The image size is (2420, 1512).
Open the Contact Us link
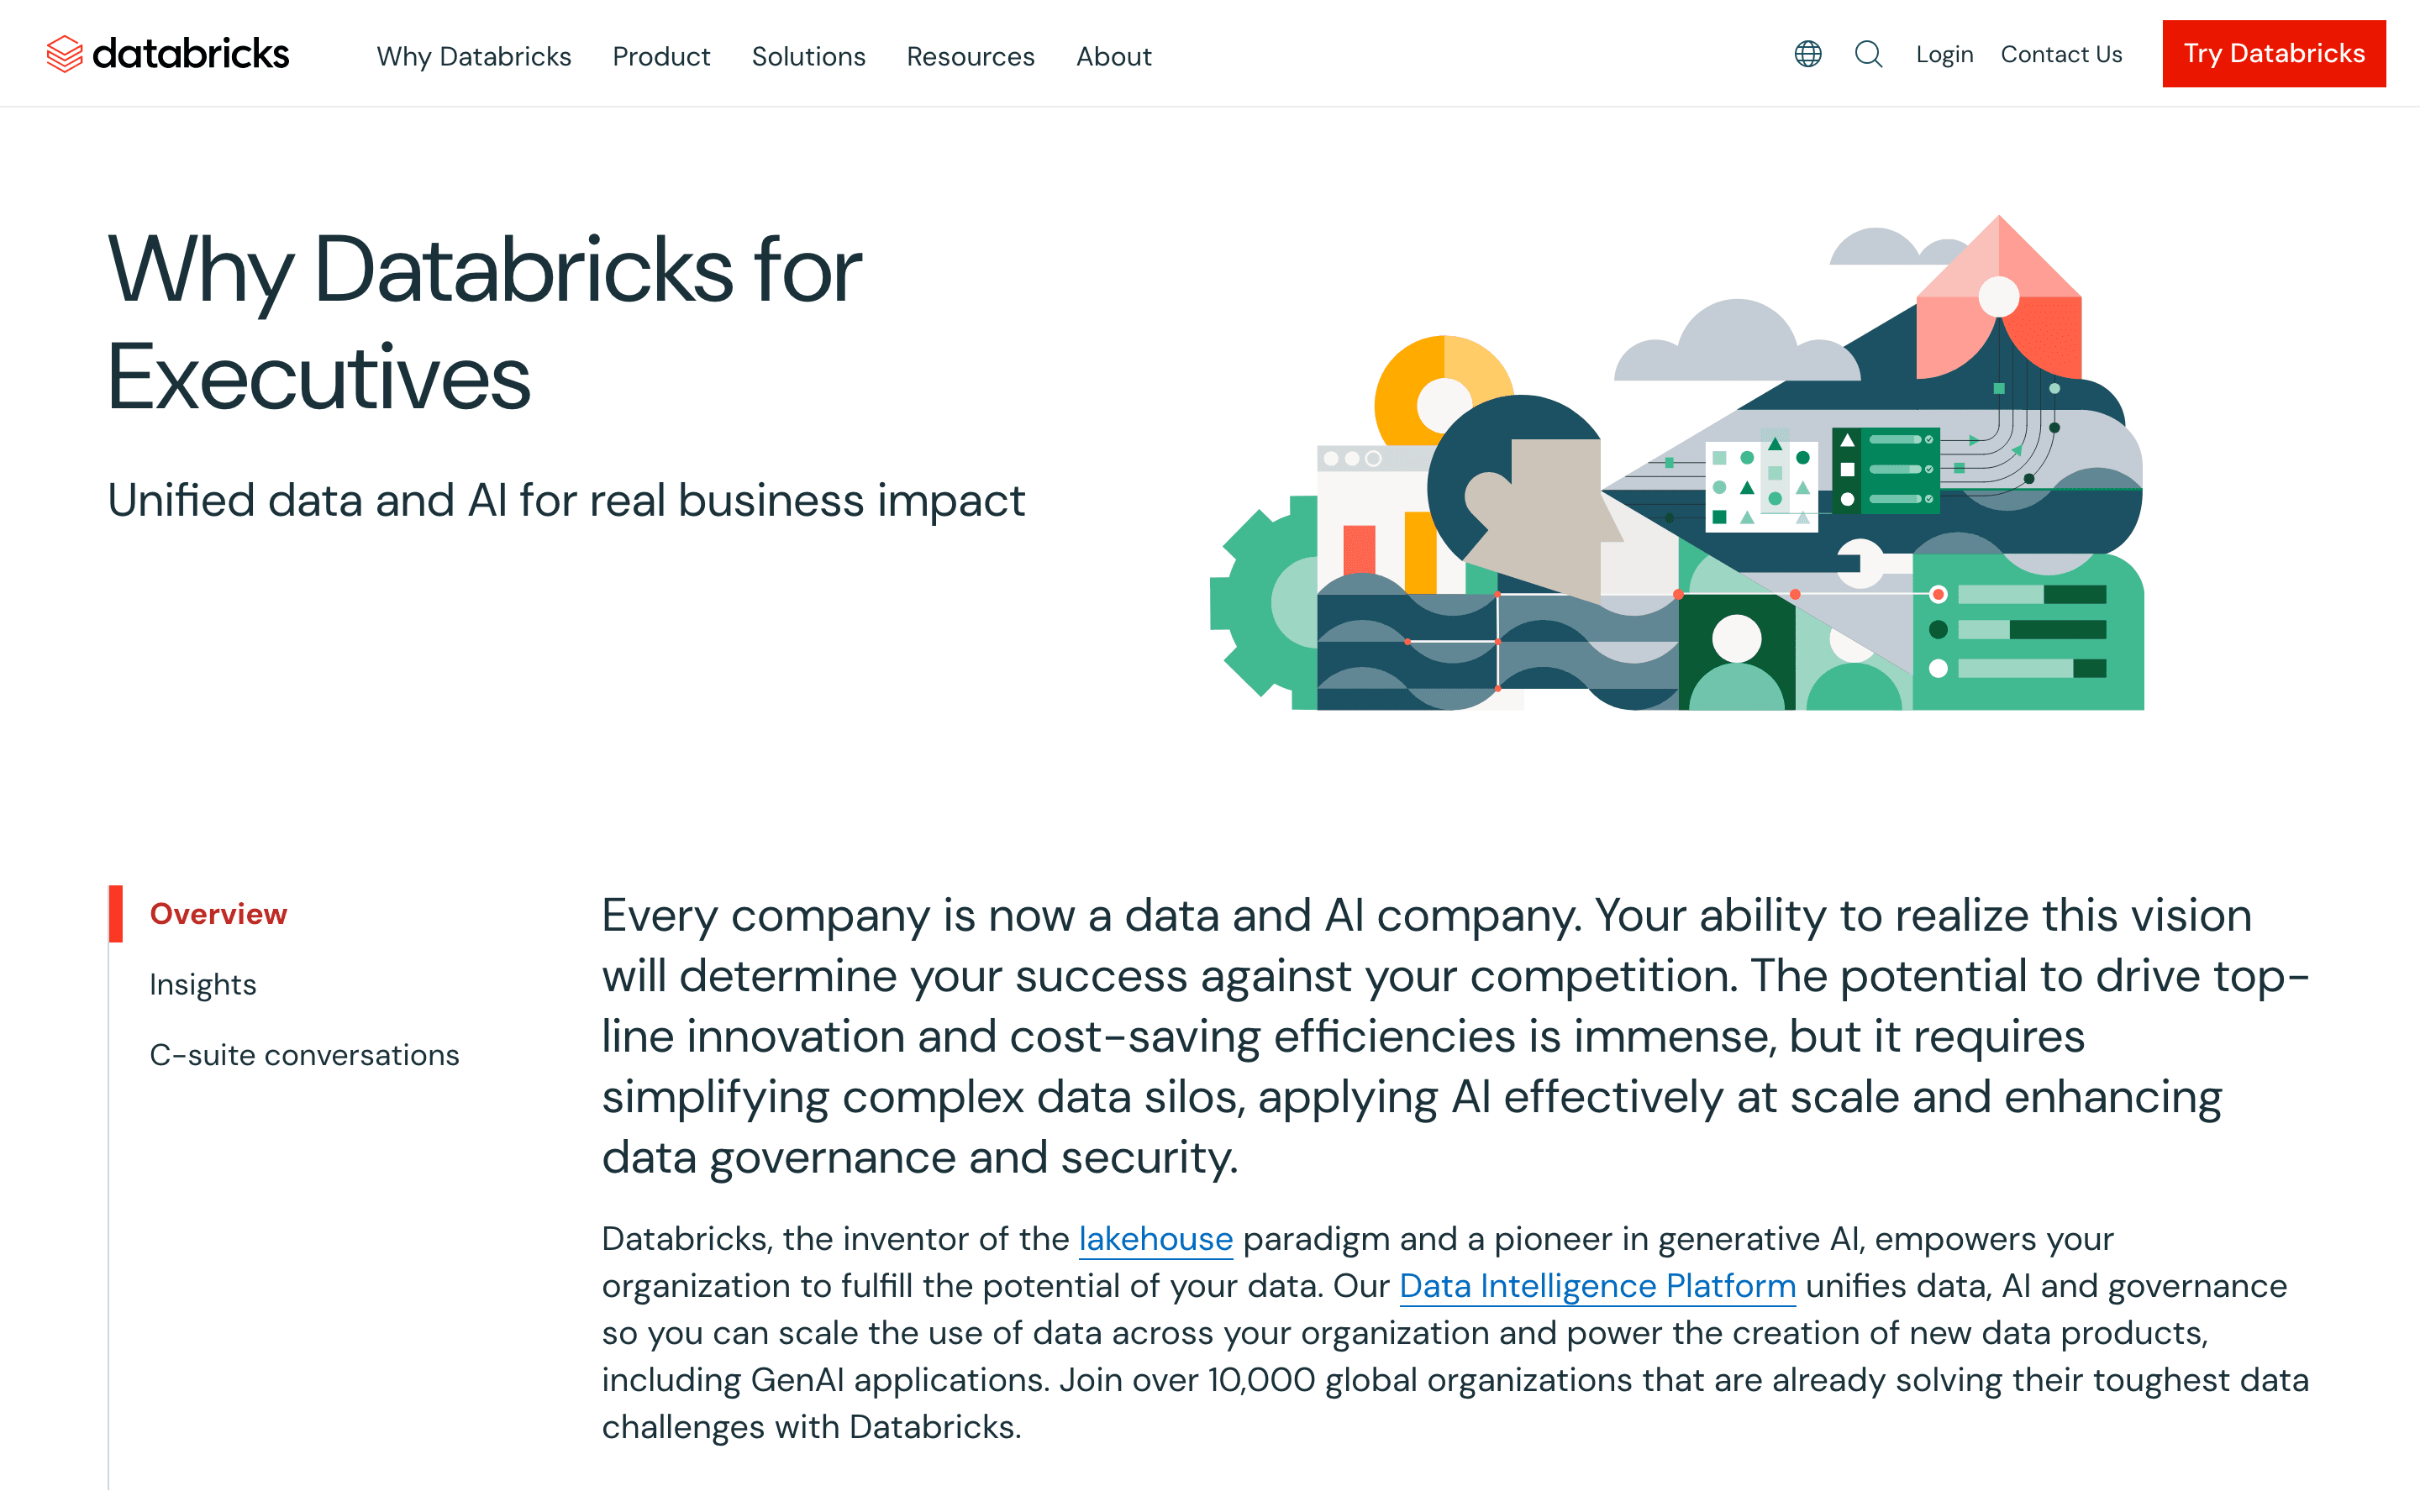click(2061, 54)
